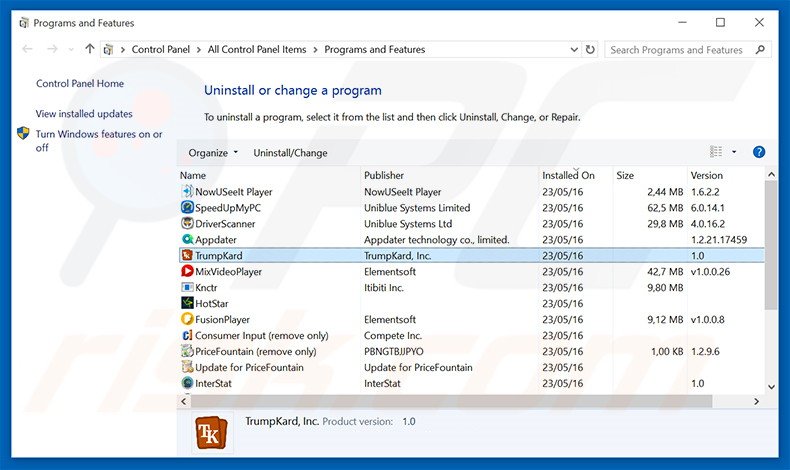Go forward with the forward arrow
Viewport: 790px width, 470px height.
click(52, 49)
